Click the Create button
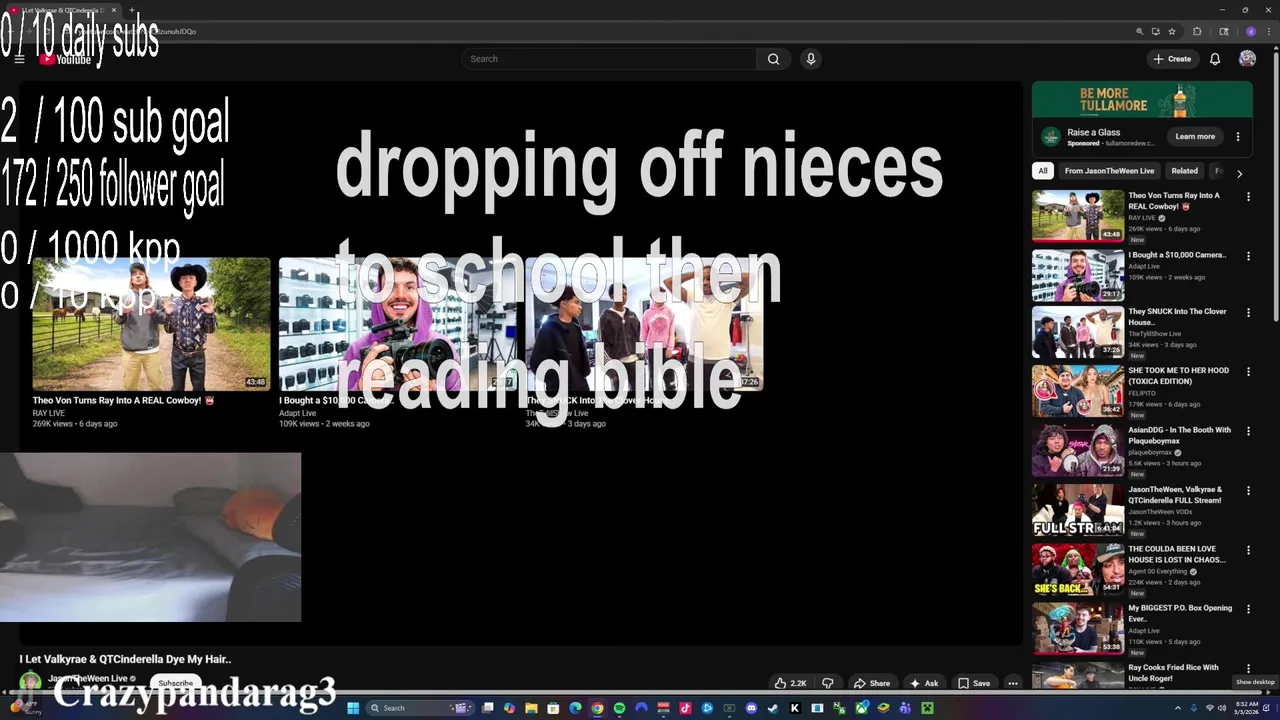The image size is (1280, 720). (x=1172, y=59)
